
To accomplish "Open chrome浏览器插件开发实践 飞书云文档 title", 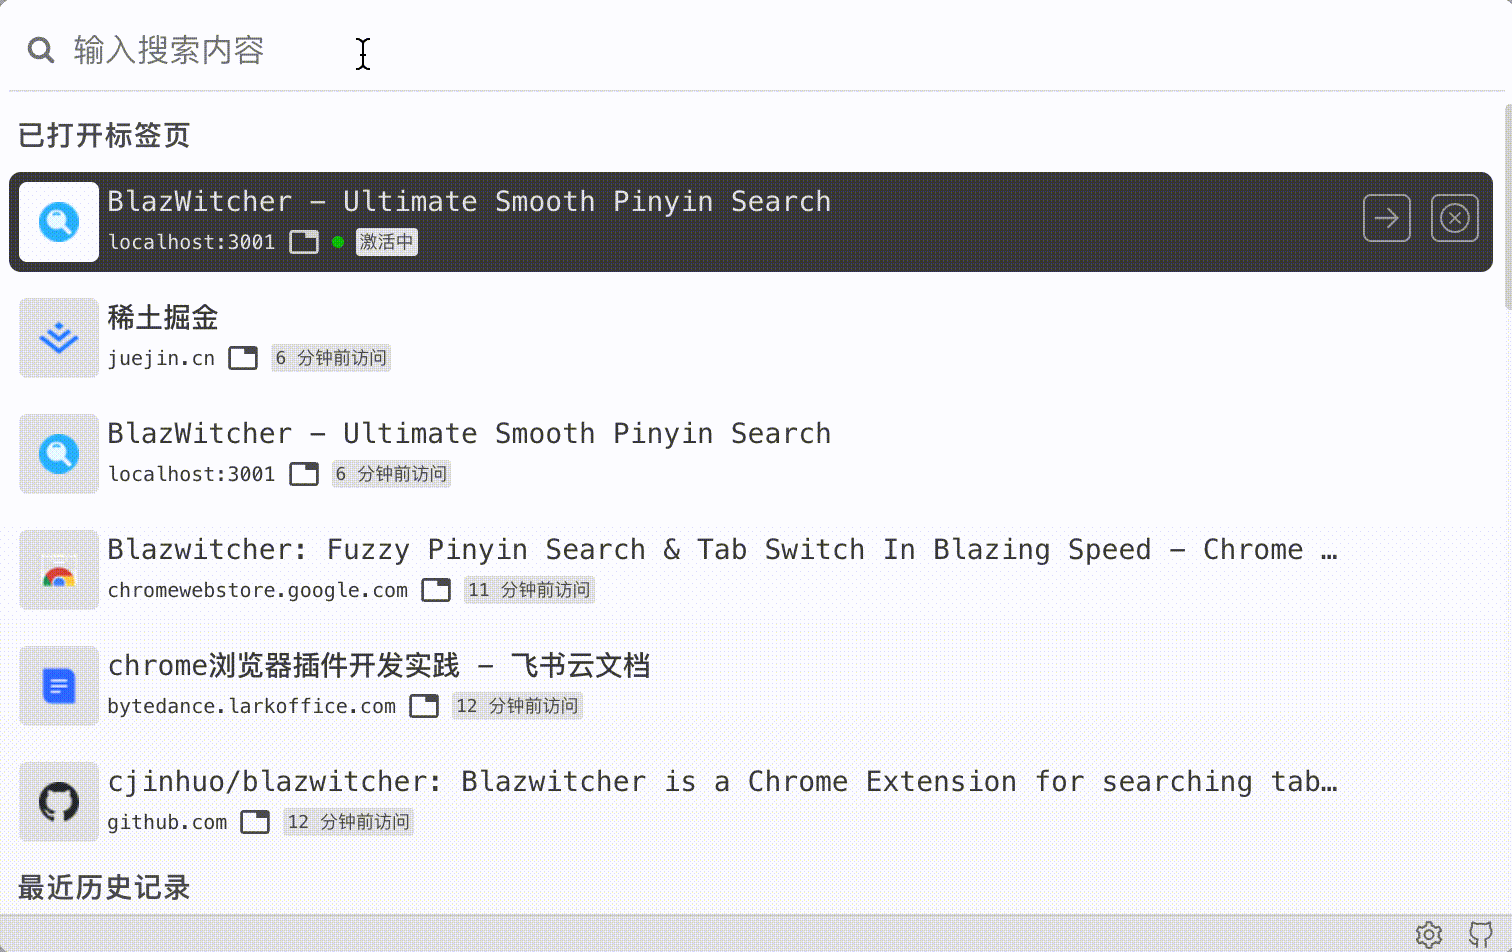I will pos(379,666).
